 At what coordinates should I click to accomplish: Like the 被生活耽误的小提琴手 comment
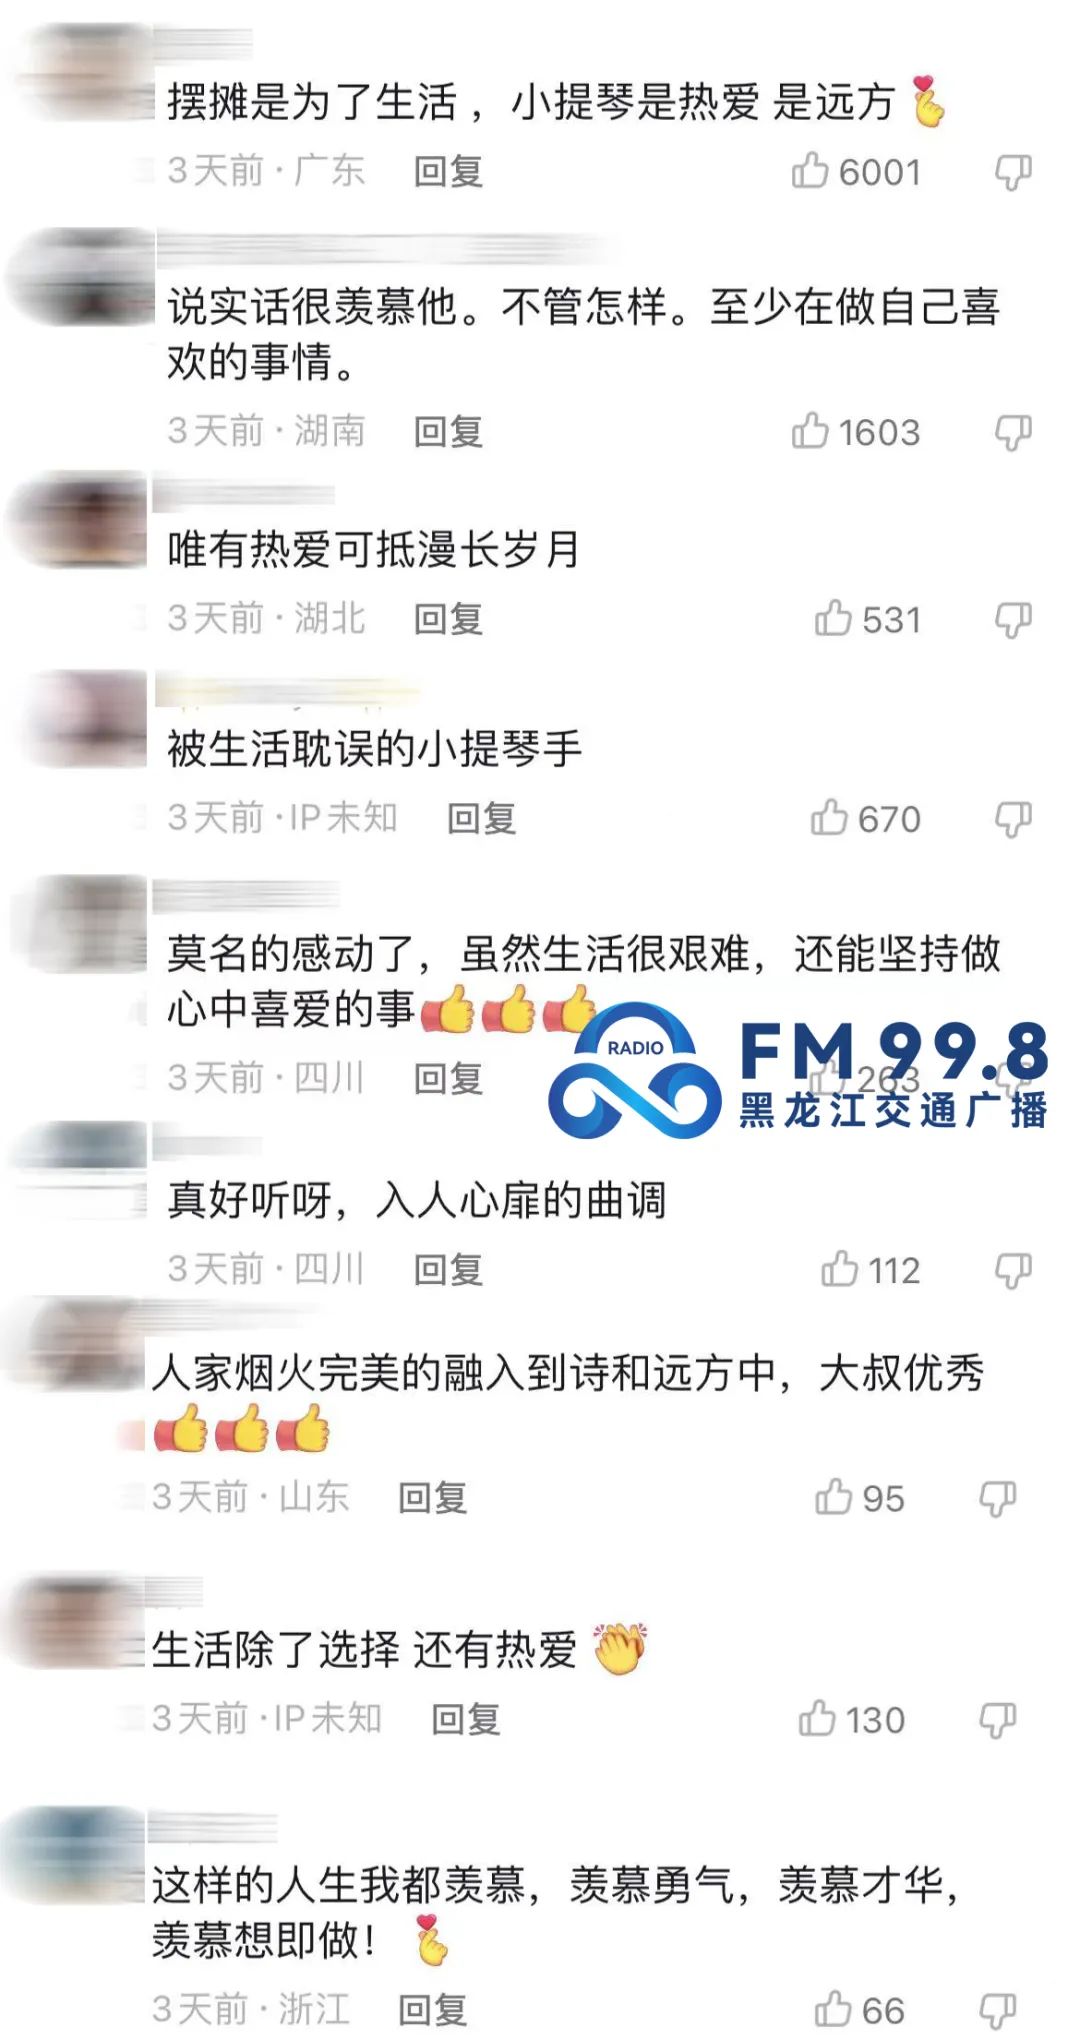pyautogui.click(x=829, y=817)
